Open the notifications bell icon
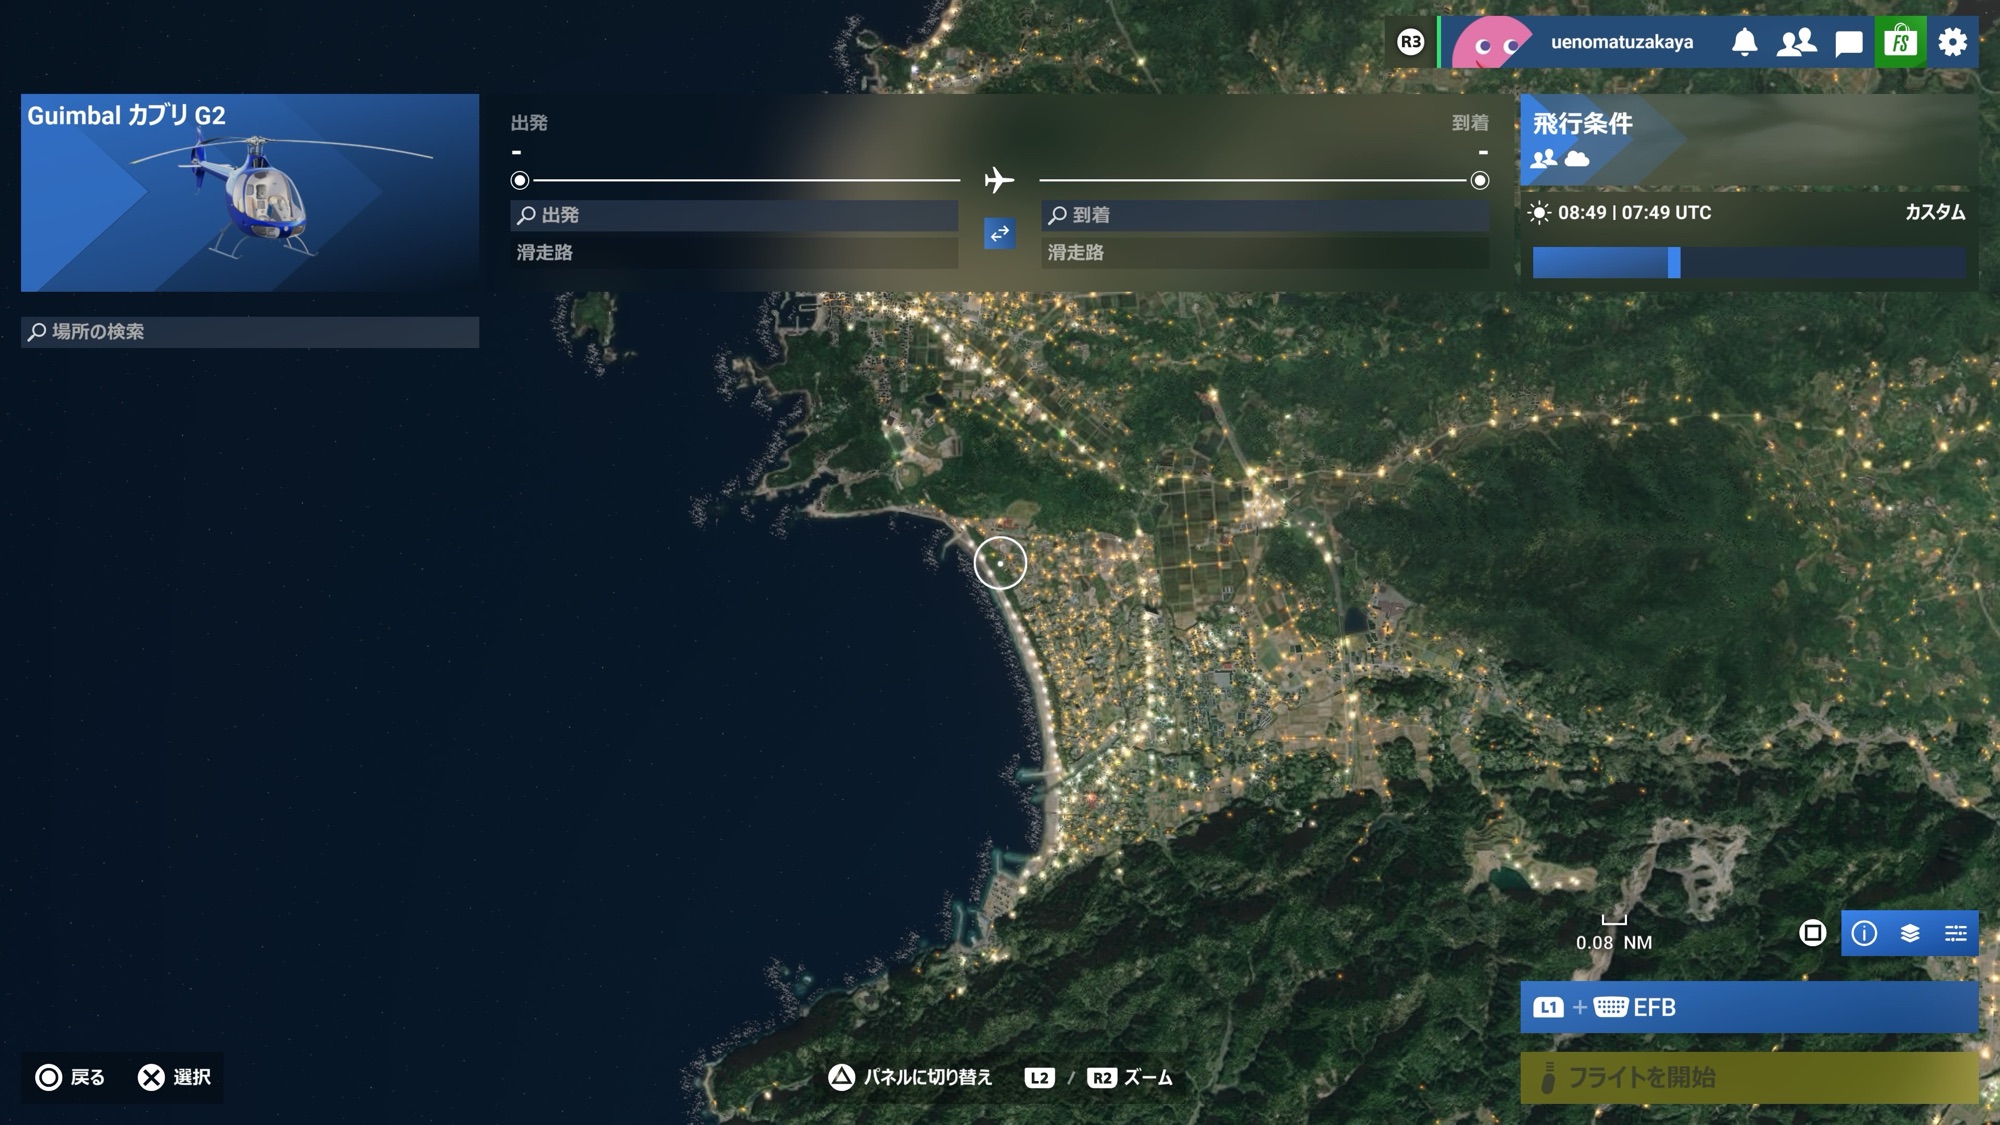The width and height of the screenshot is (2000, 1125). point(1744,42)
